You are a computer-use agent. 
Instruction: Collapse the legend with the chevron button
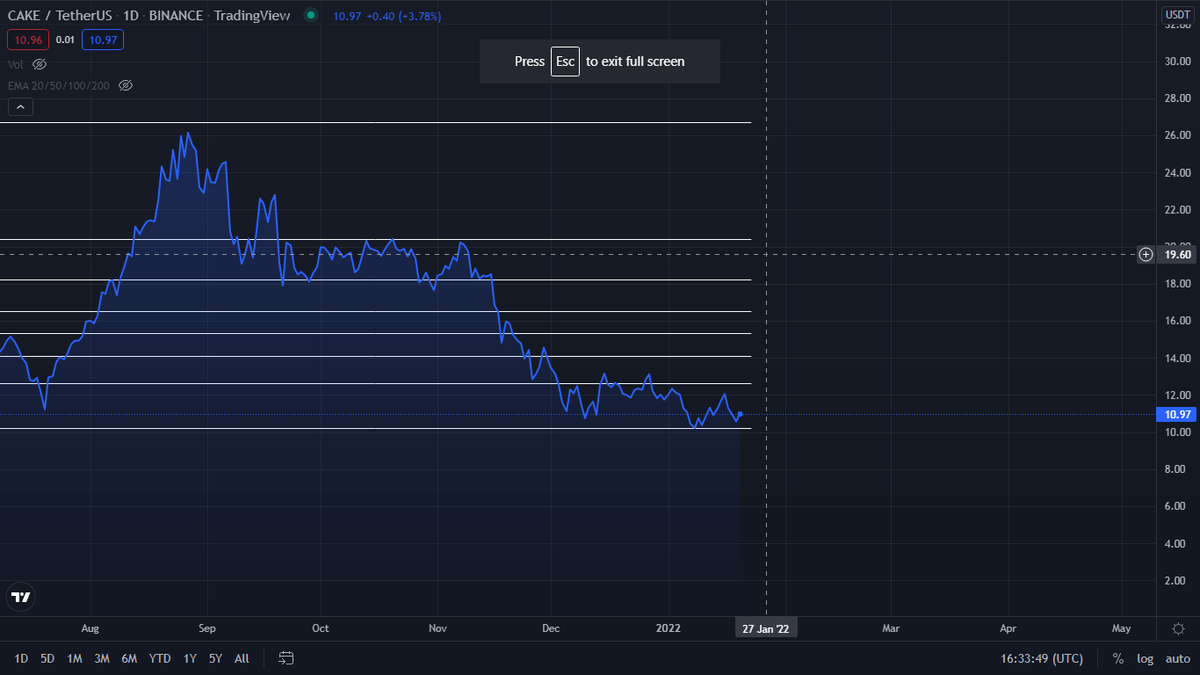[x=20, y=106]
